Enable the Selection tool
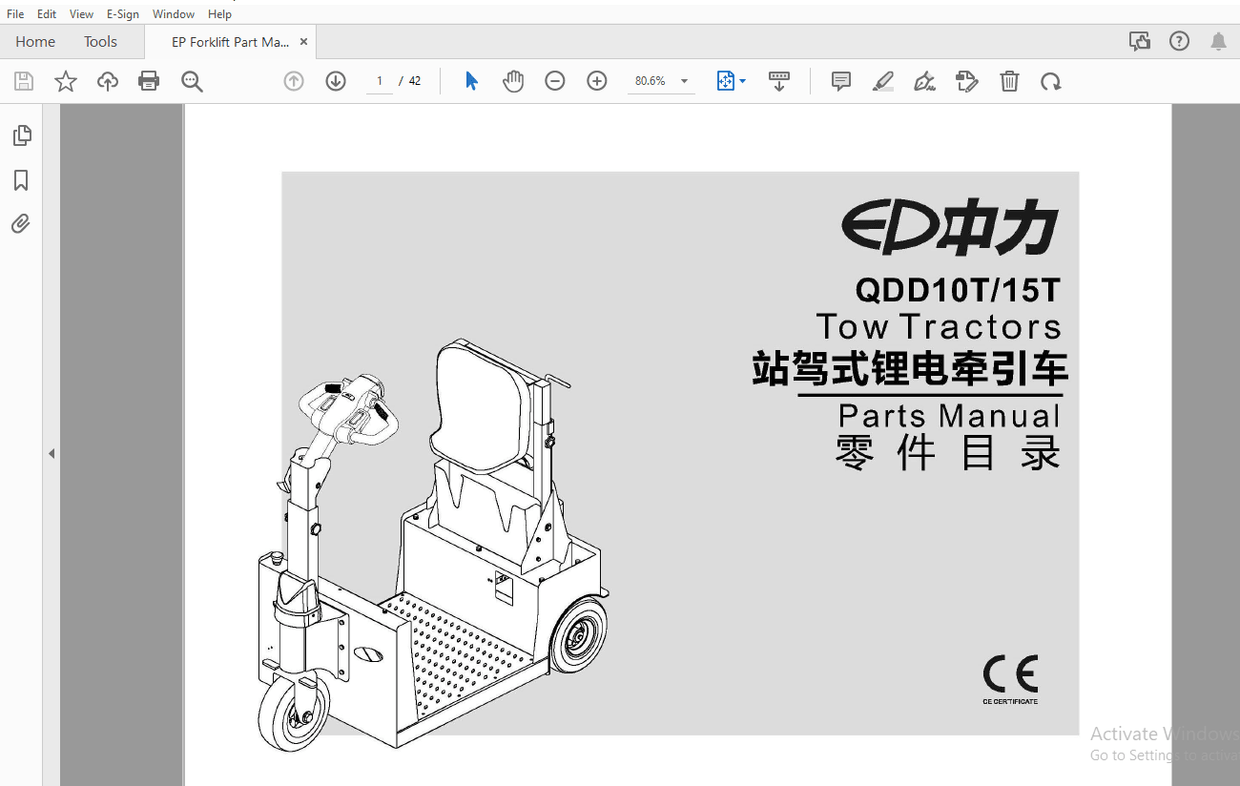1240x786 pixels. [470, 81]
